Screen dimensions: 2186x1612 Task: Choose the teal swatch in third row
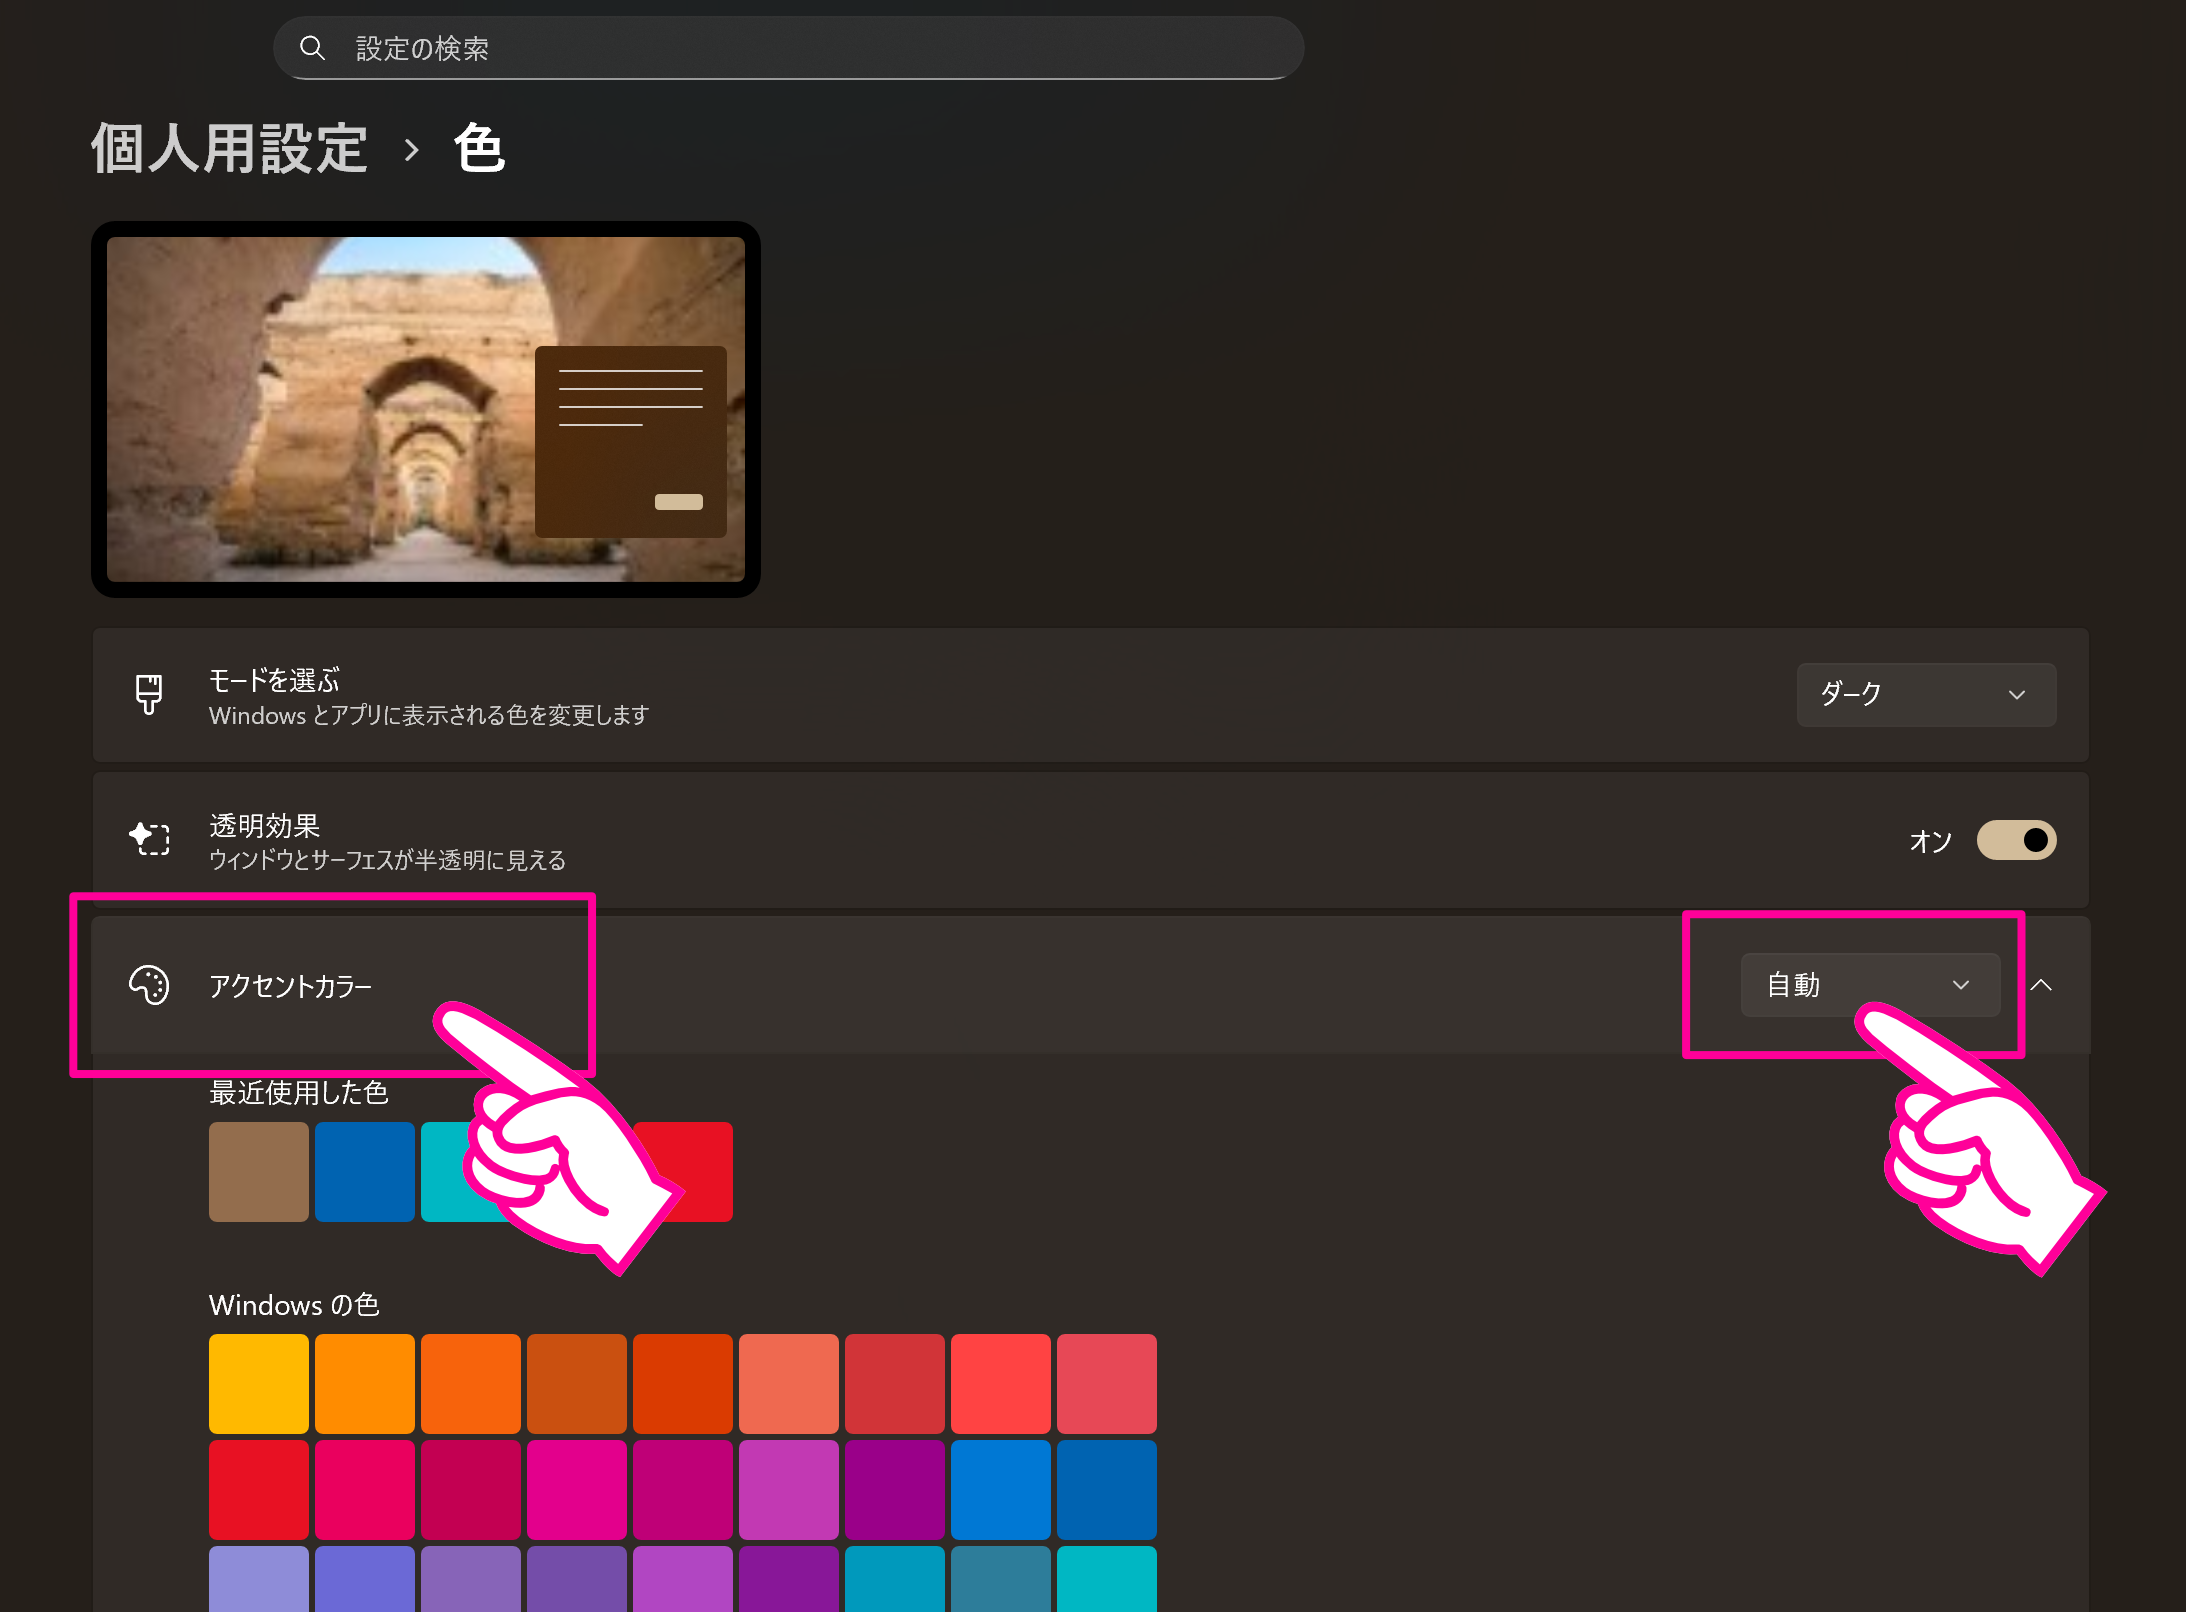(x=1106, y=1578)
